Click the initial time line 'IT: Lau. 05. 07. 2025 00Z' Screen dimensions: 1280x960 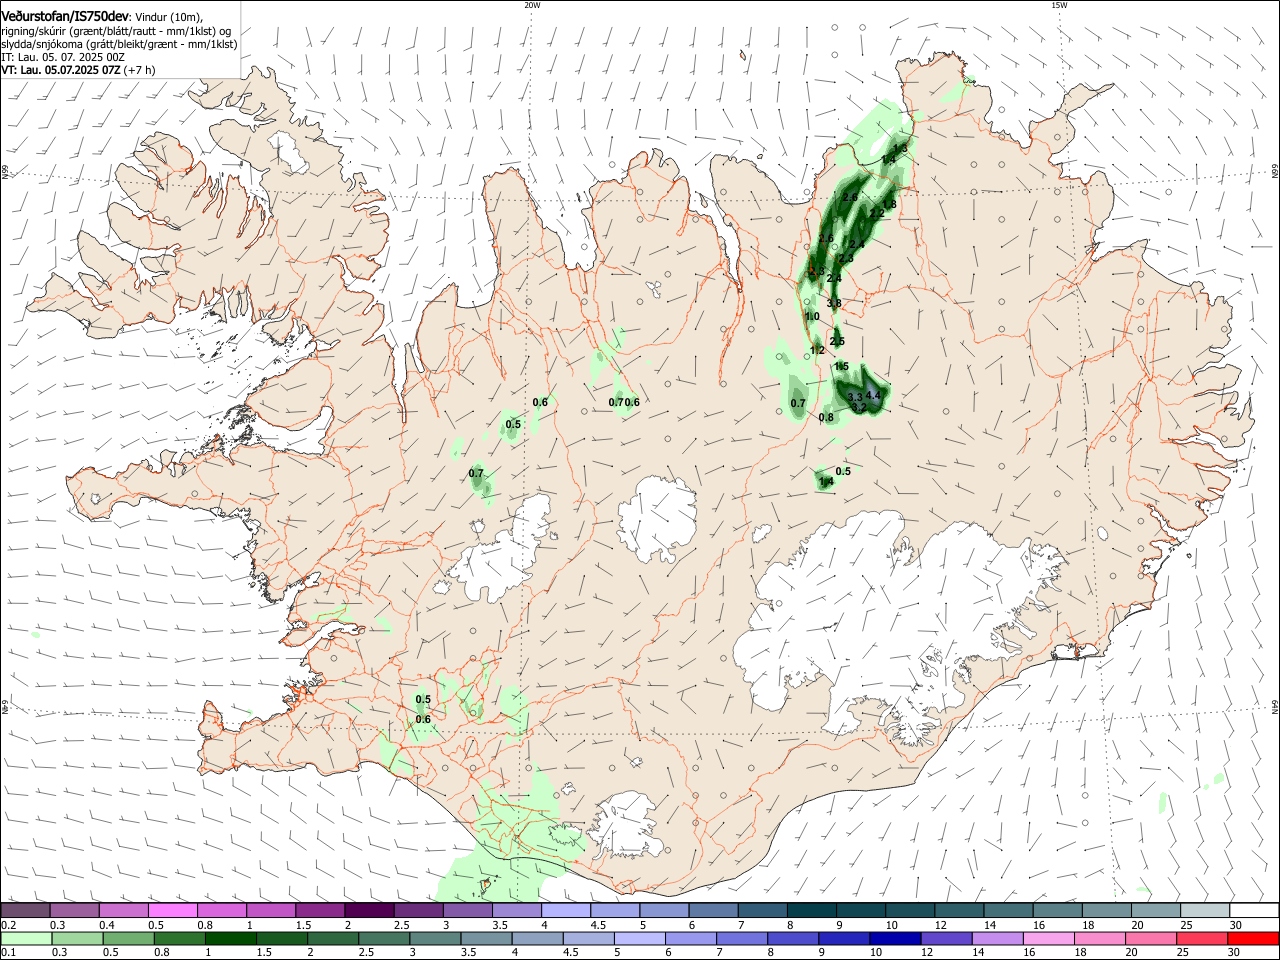point(63,57)
